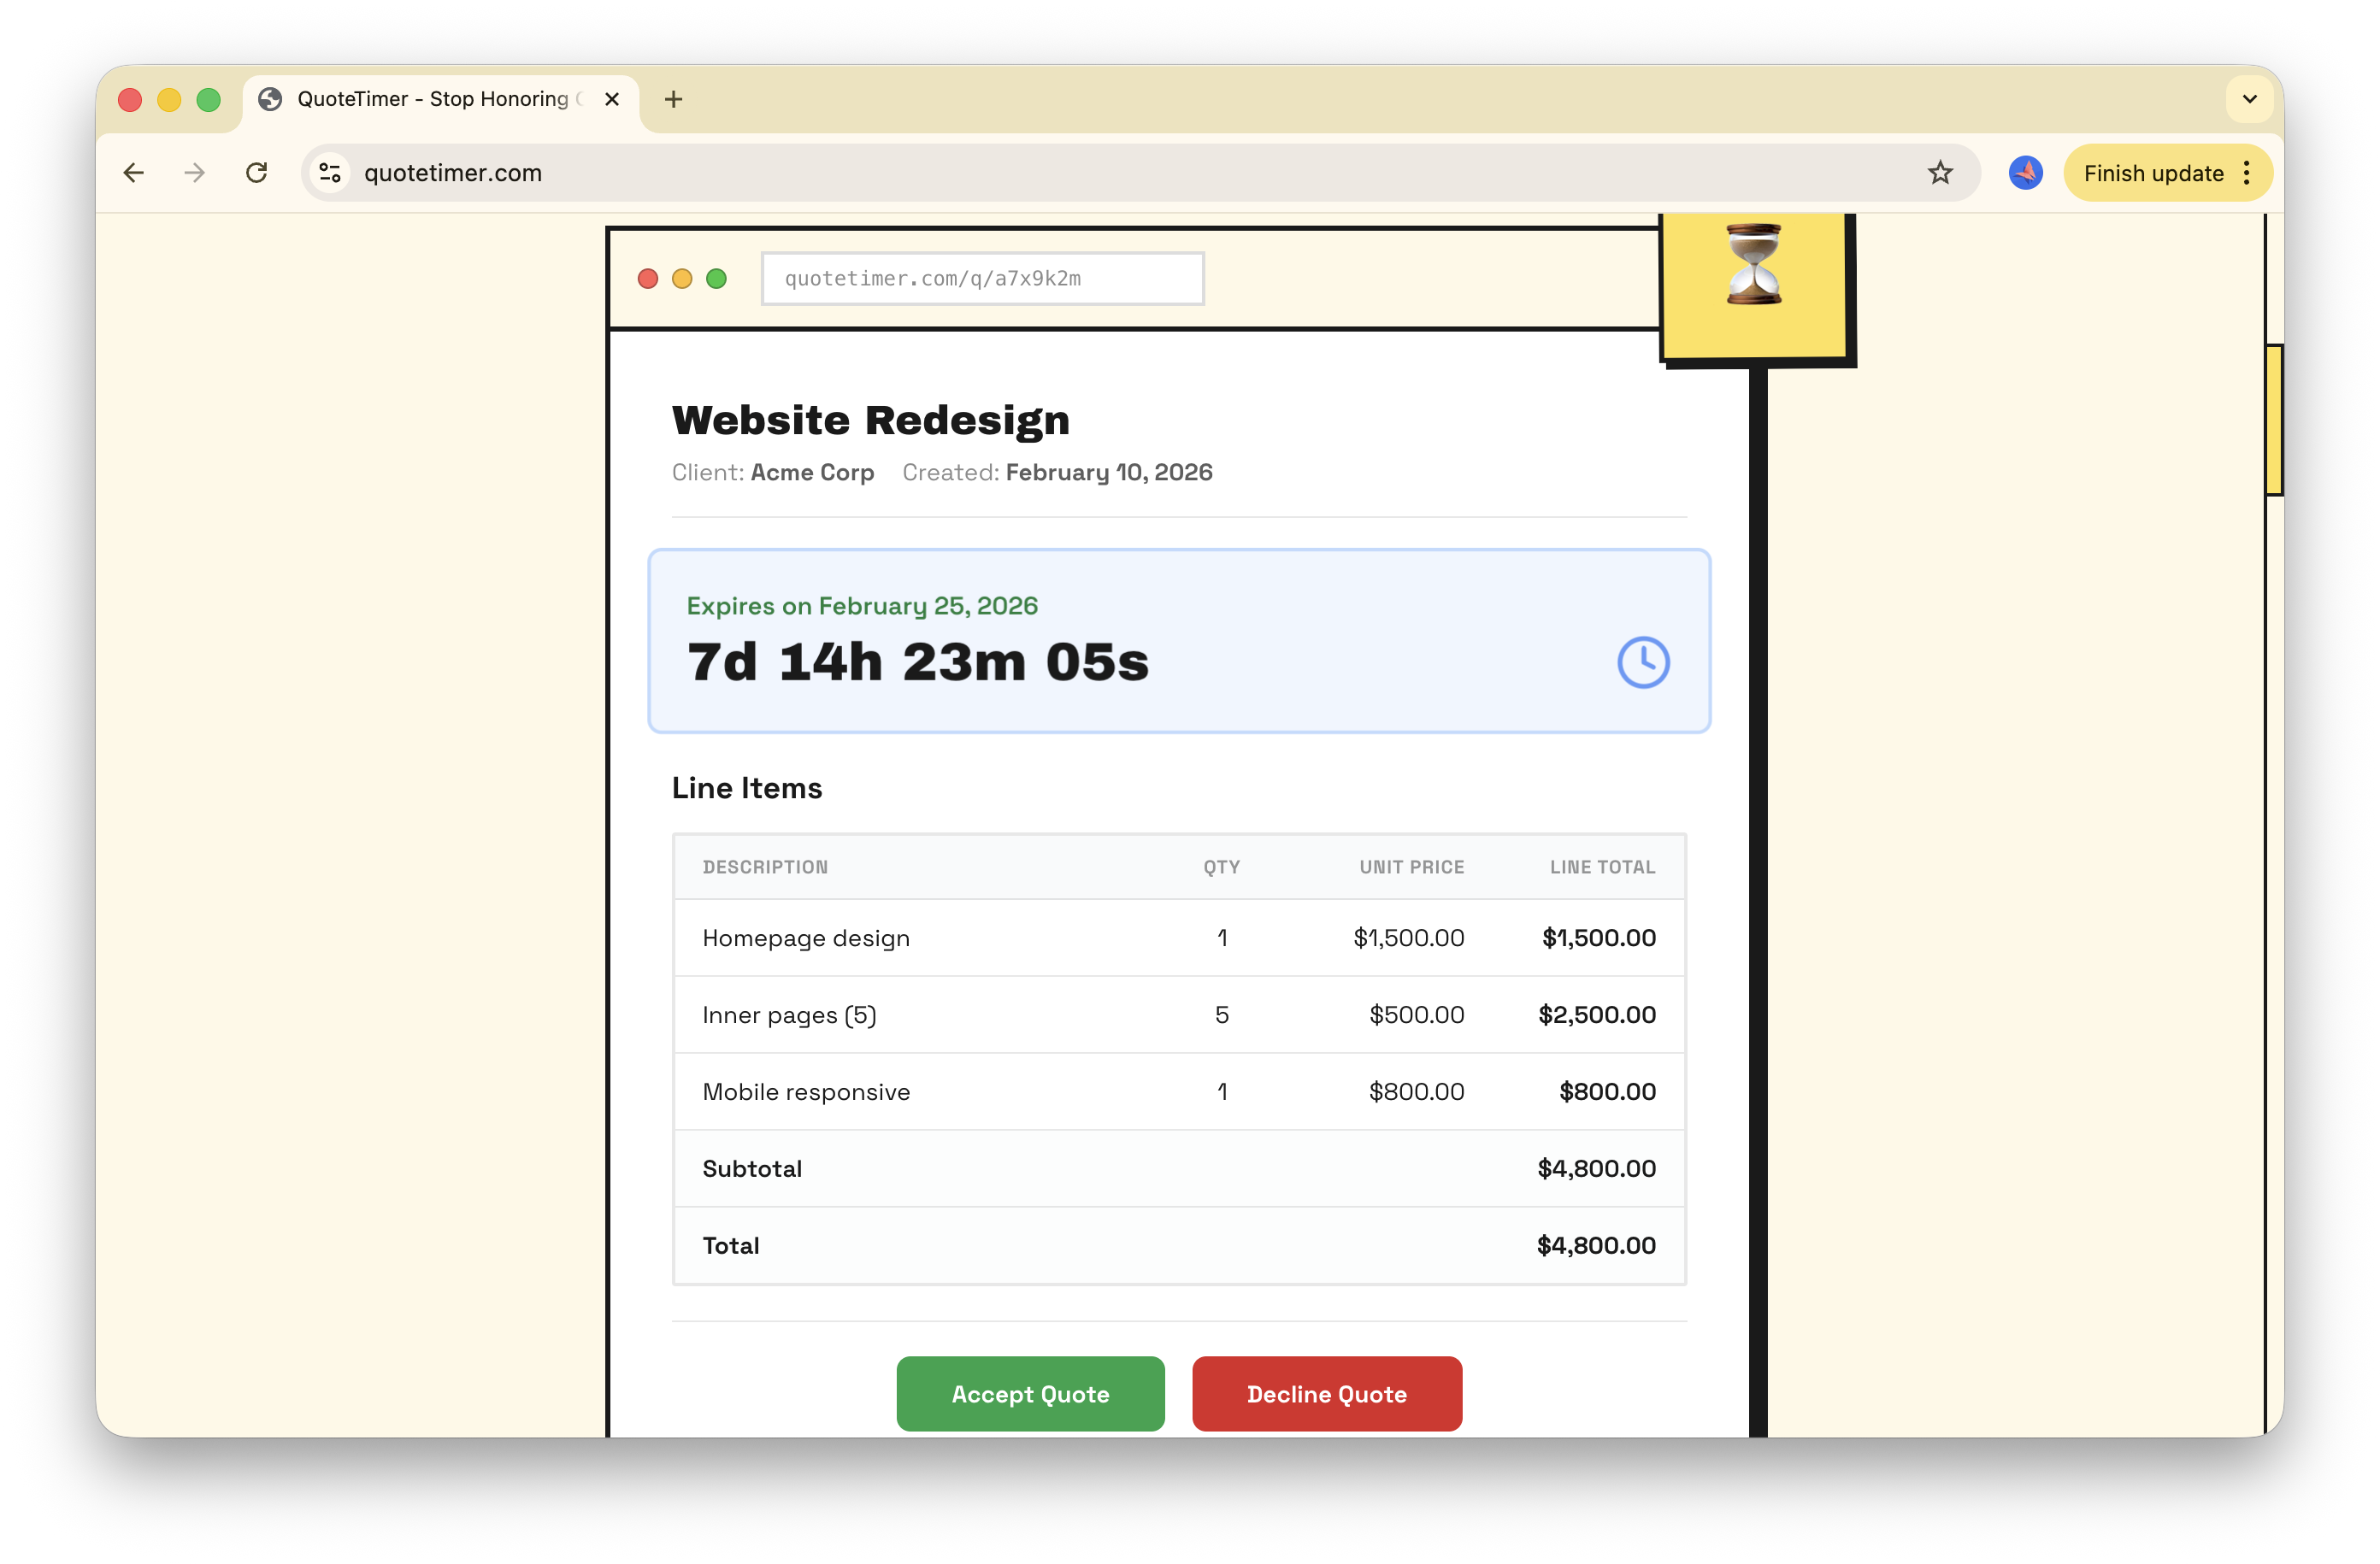Decline the Website Redesign quote
The height and width of the screenshot is (1564, 2380).
click(1326, 1393)
